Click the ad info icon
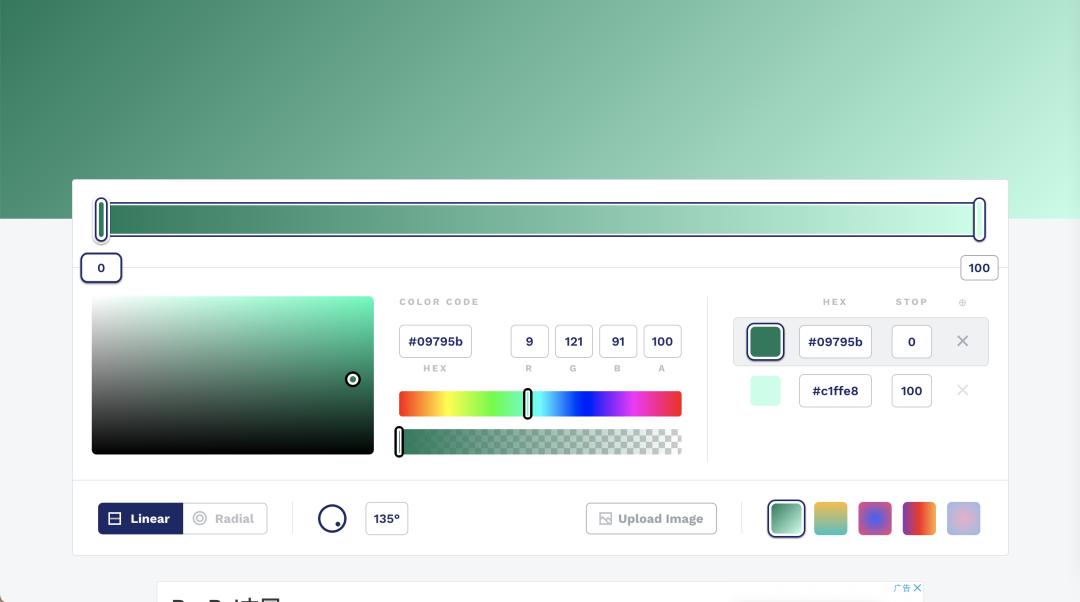Image resolution: width=1080 pixels, height=602 pixels. tap(902, 588)
